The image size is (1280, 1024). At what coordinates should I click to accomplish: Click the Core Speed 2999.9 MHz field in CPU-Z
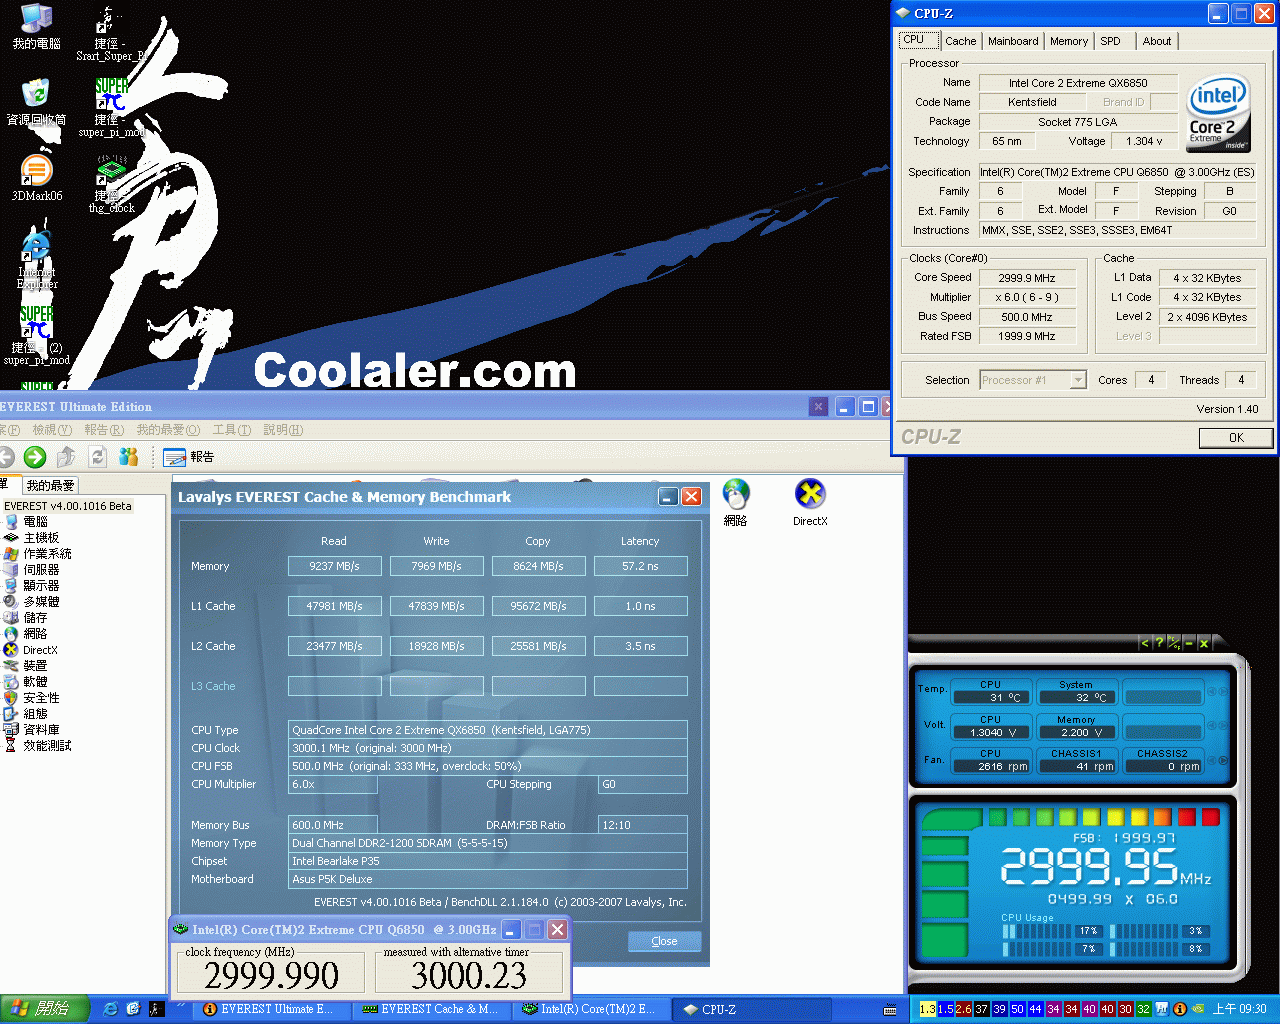1027,278
